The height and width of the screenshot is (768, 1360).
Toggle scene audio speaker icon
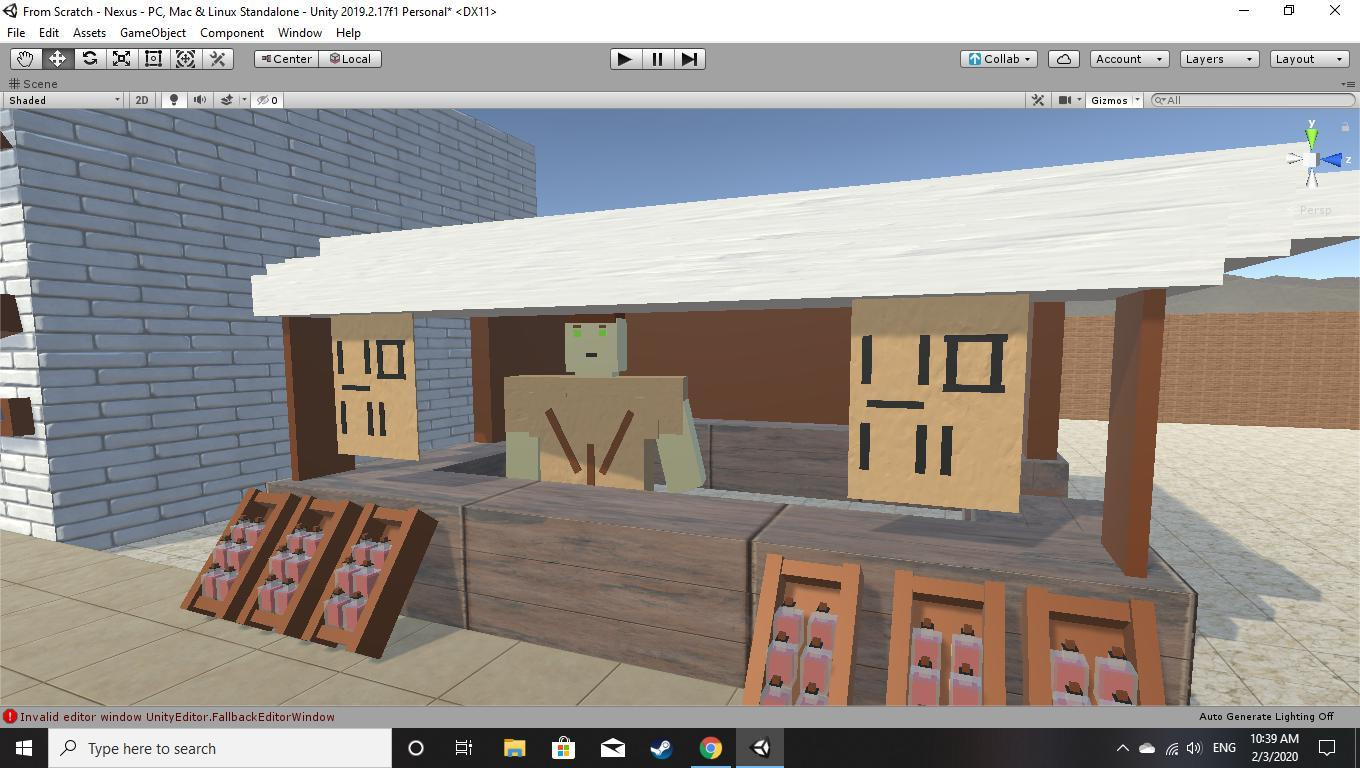coord(200,100)
